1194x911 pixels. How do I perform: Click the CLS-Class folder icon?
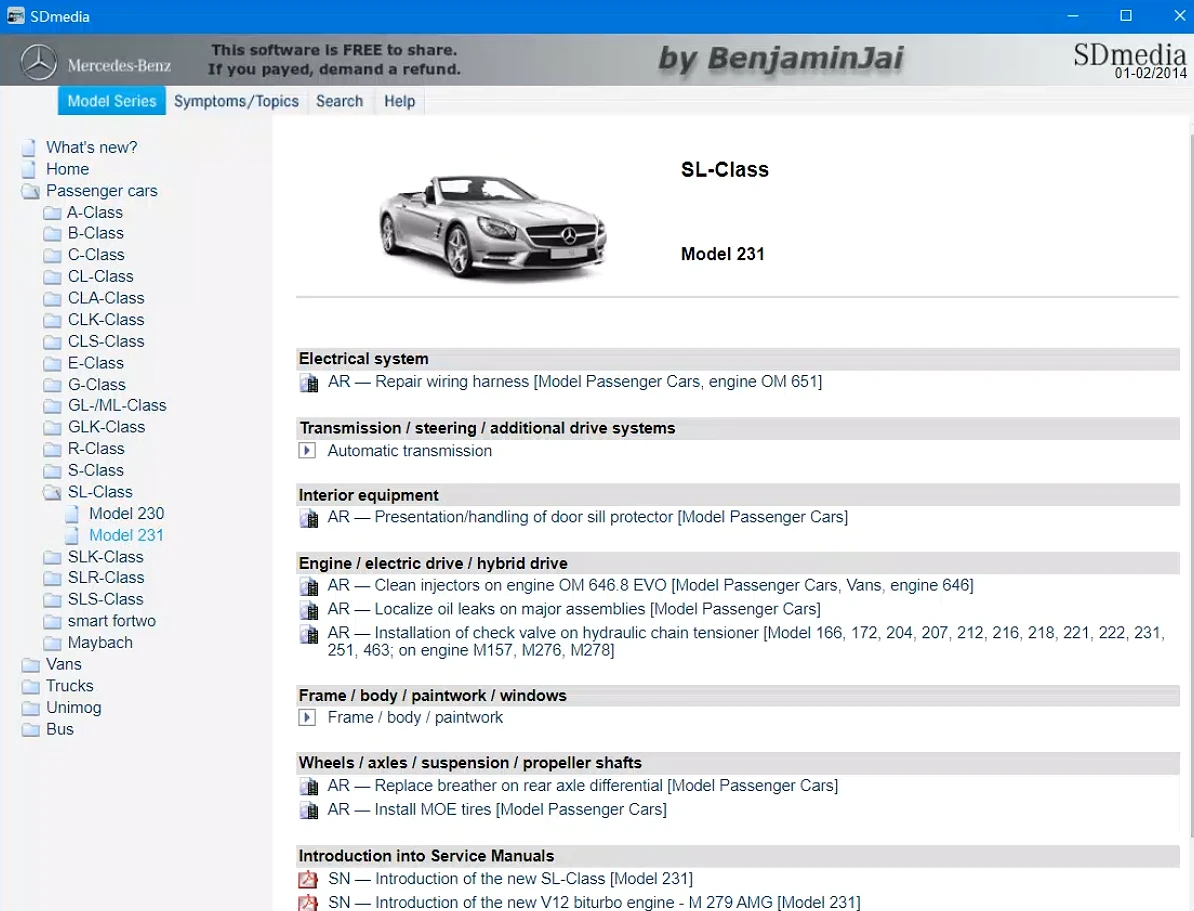(52, 342)
